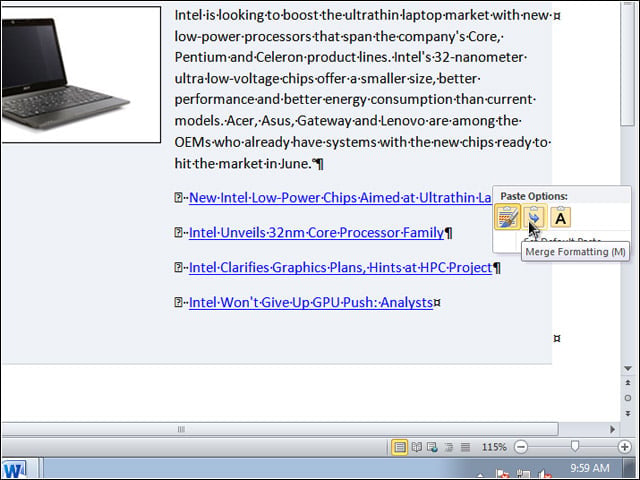Switch to Web Layout view

pyautogui.click(x=432, y=447)
